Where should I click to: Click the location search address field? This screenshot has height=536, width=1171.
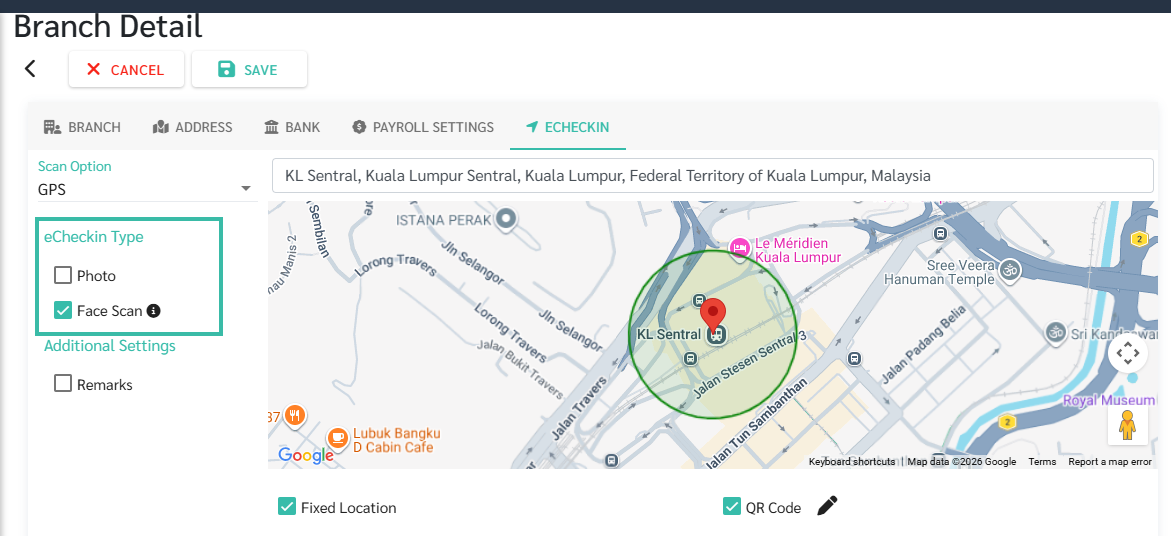(x=712, y=176)
